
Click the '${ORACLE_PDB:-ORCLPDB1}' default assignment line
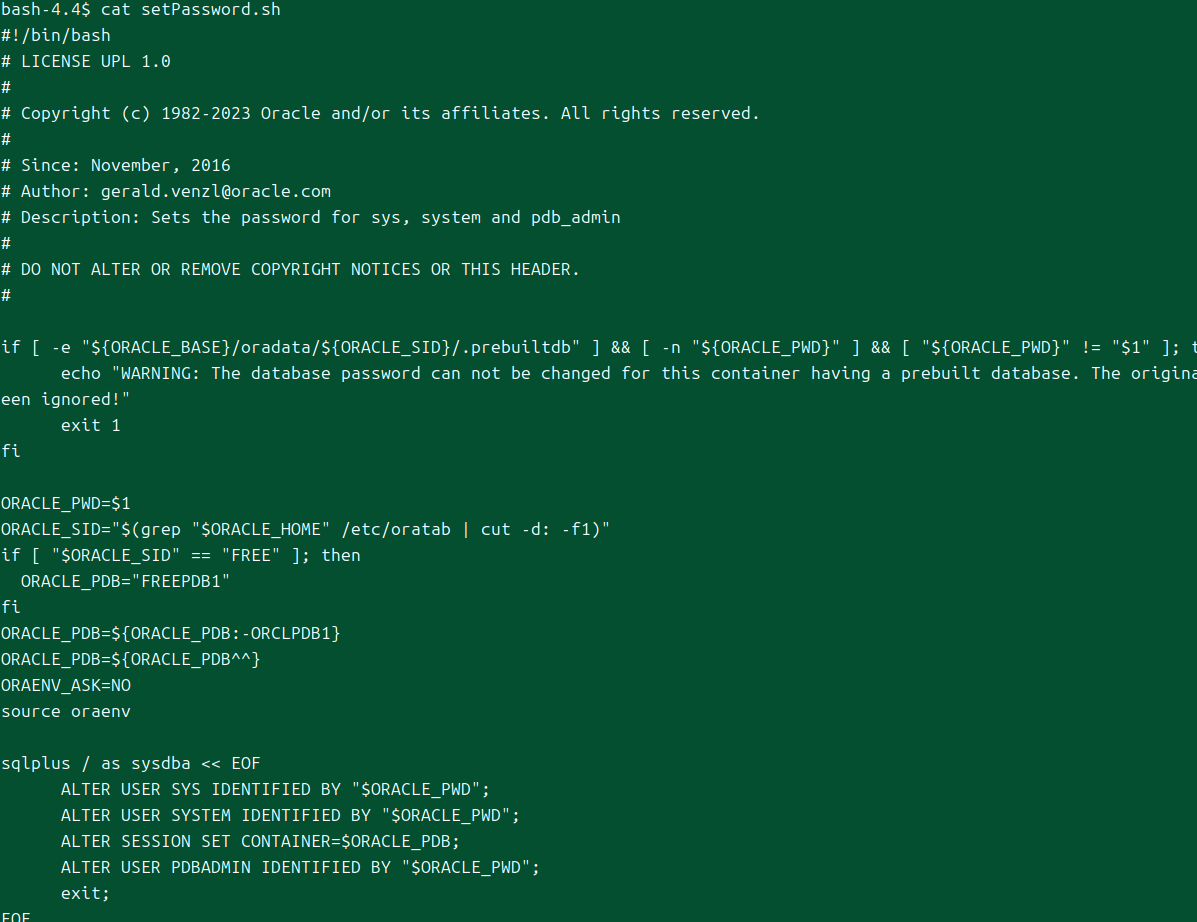pos(171,634)
